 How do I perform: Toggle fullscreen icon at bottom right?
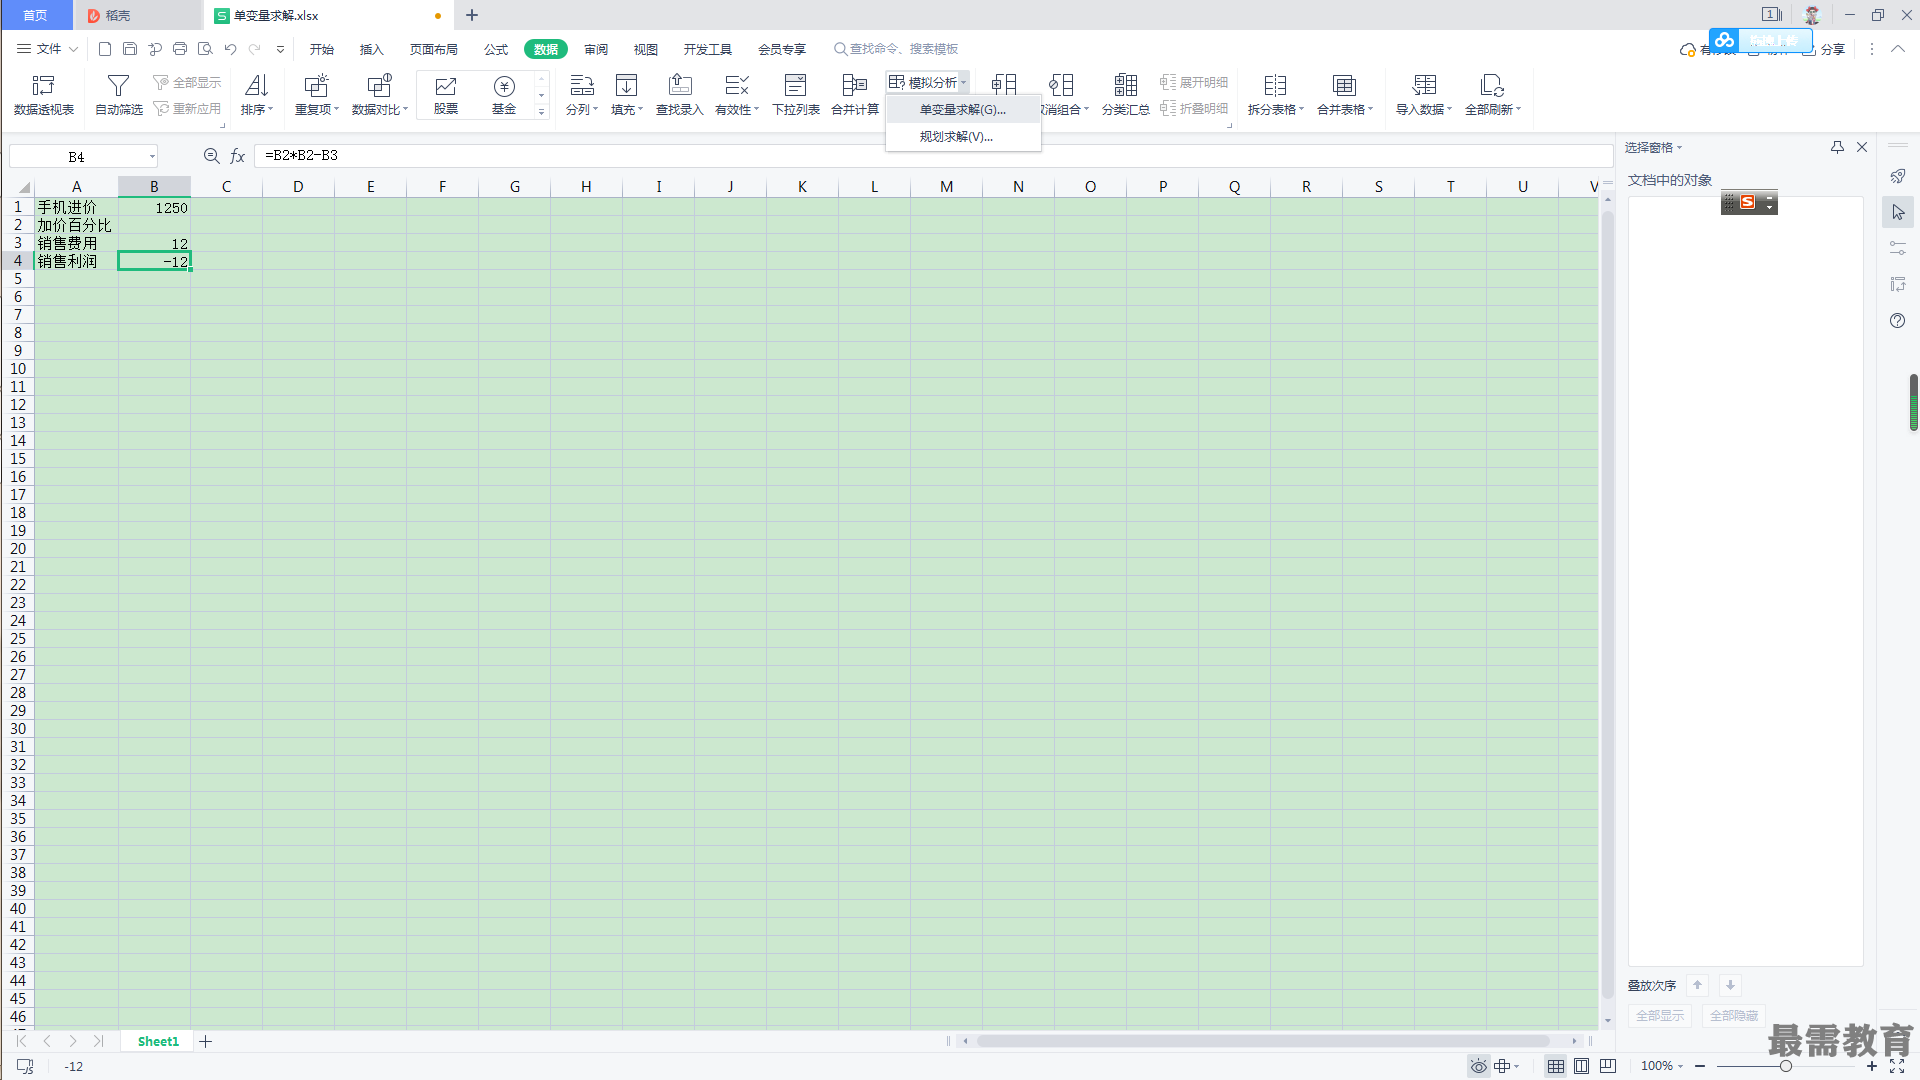(x=1897, y=1066)
